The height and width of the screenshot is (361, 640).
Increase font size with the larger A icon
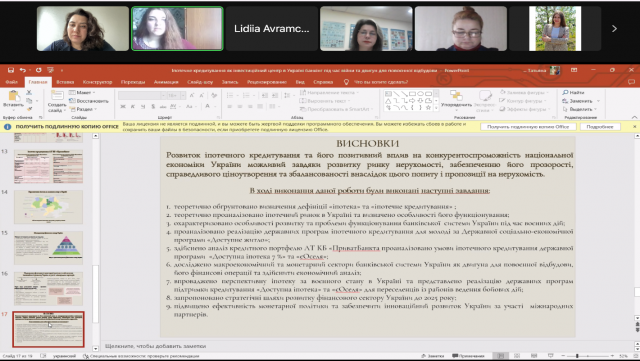pyautogui.click(x=193, y=95)
